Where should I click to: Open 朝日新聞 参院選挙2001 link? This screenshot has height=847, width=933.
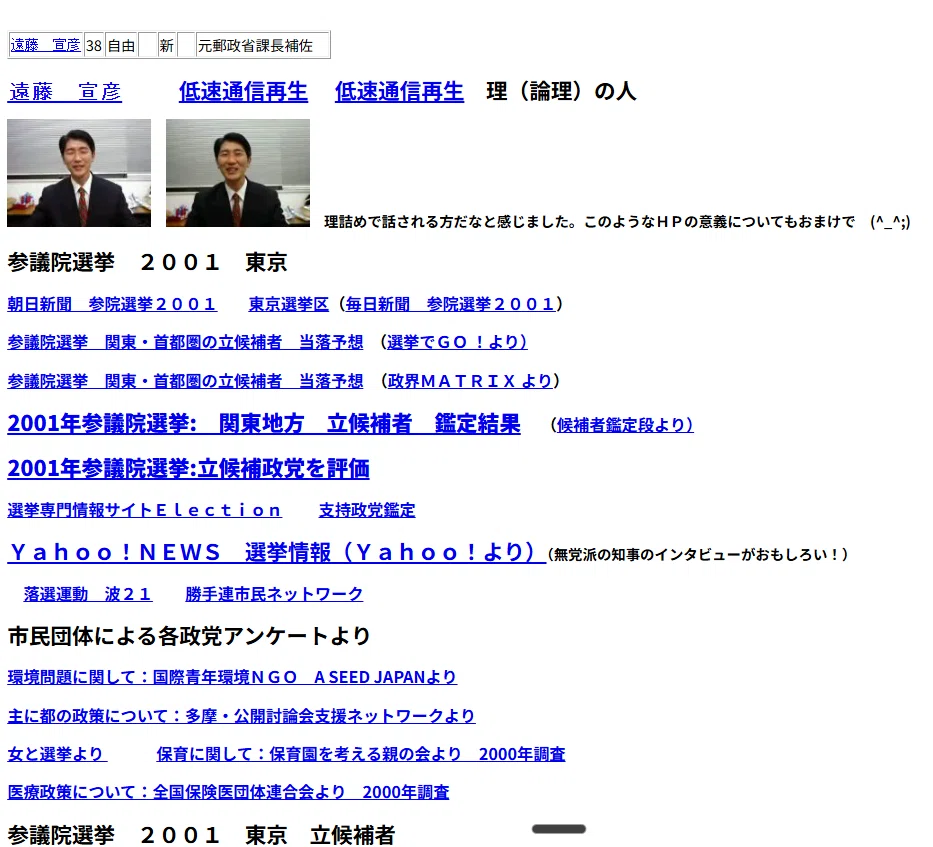point(112,304)
